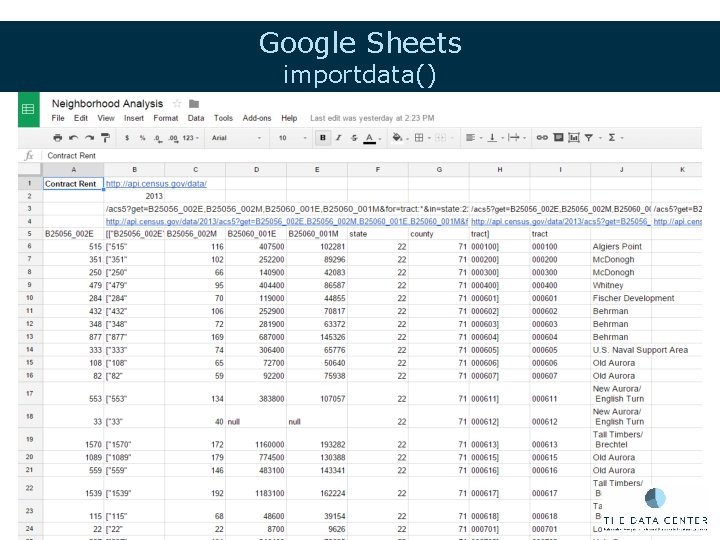Decrease decimal places icon
Image resolution: width=720 pixels, height=540 pixels.
158,138
